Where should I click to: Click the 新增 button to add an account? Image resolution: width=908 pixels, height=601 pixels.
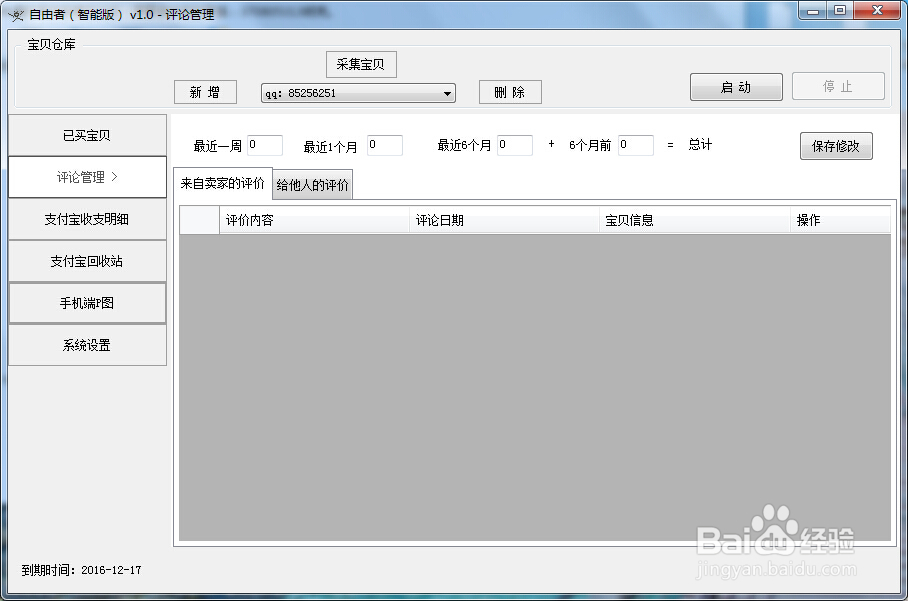205,91
